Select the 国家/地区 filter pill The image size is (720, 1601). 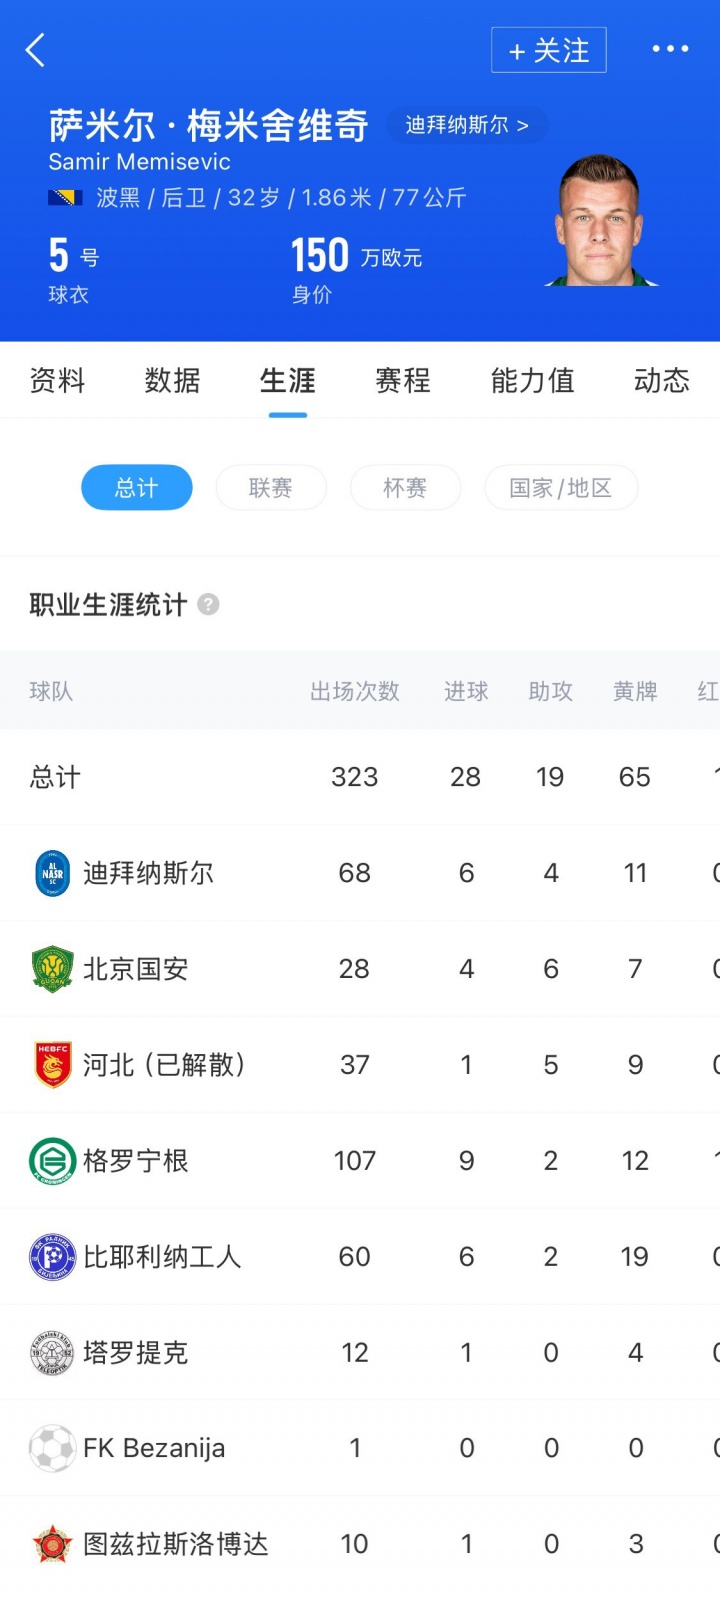(x=560, y=488)
